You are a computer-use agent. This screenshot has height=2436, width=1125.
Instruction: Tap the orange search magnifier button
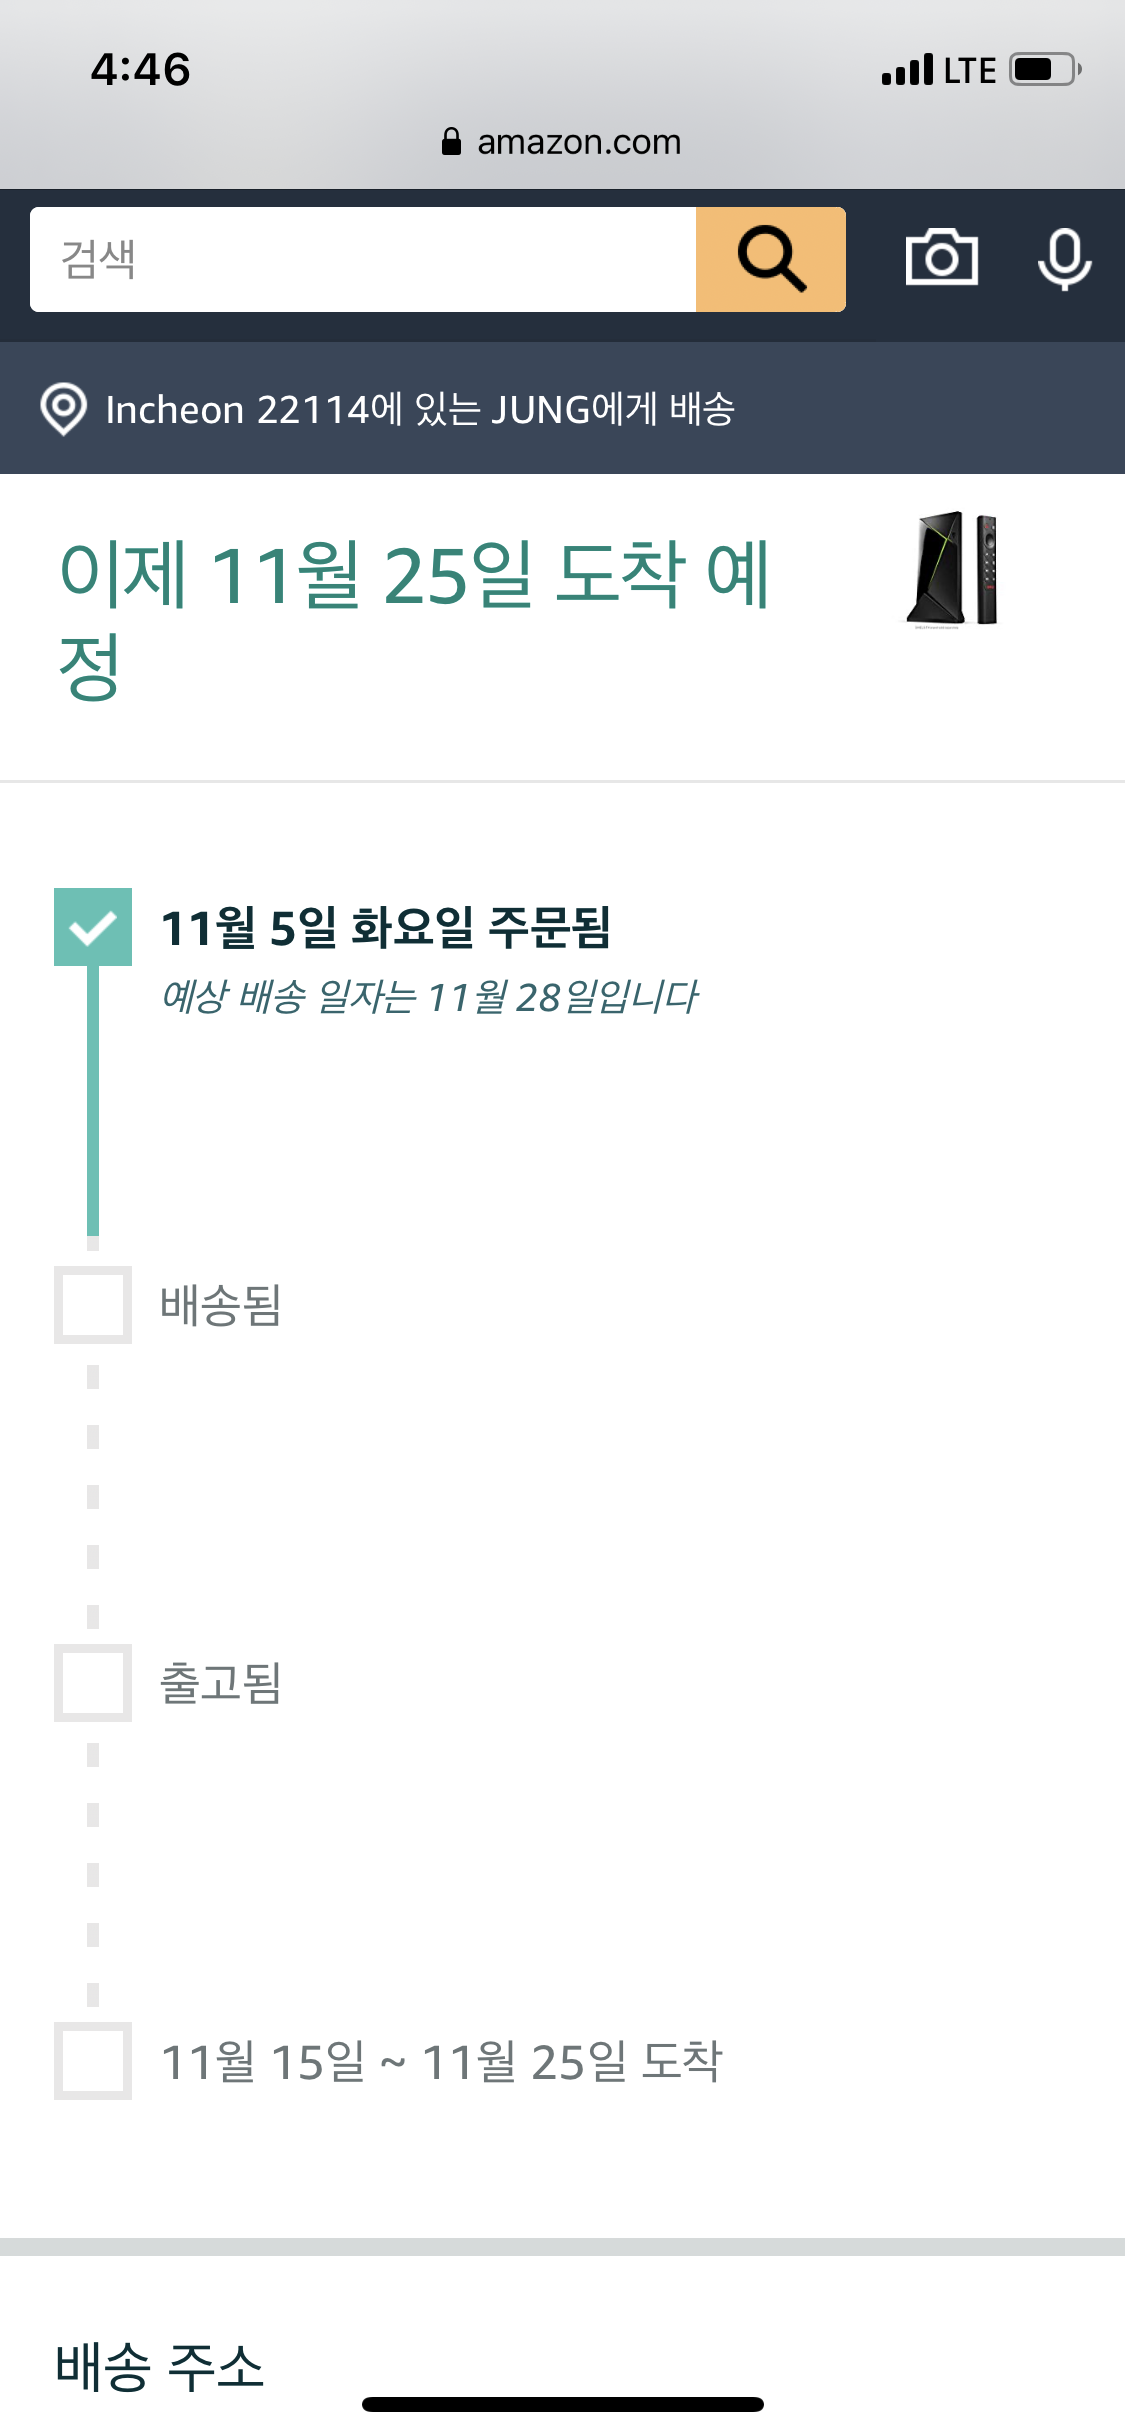770,260
